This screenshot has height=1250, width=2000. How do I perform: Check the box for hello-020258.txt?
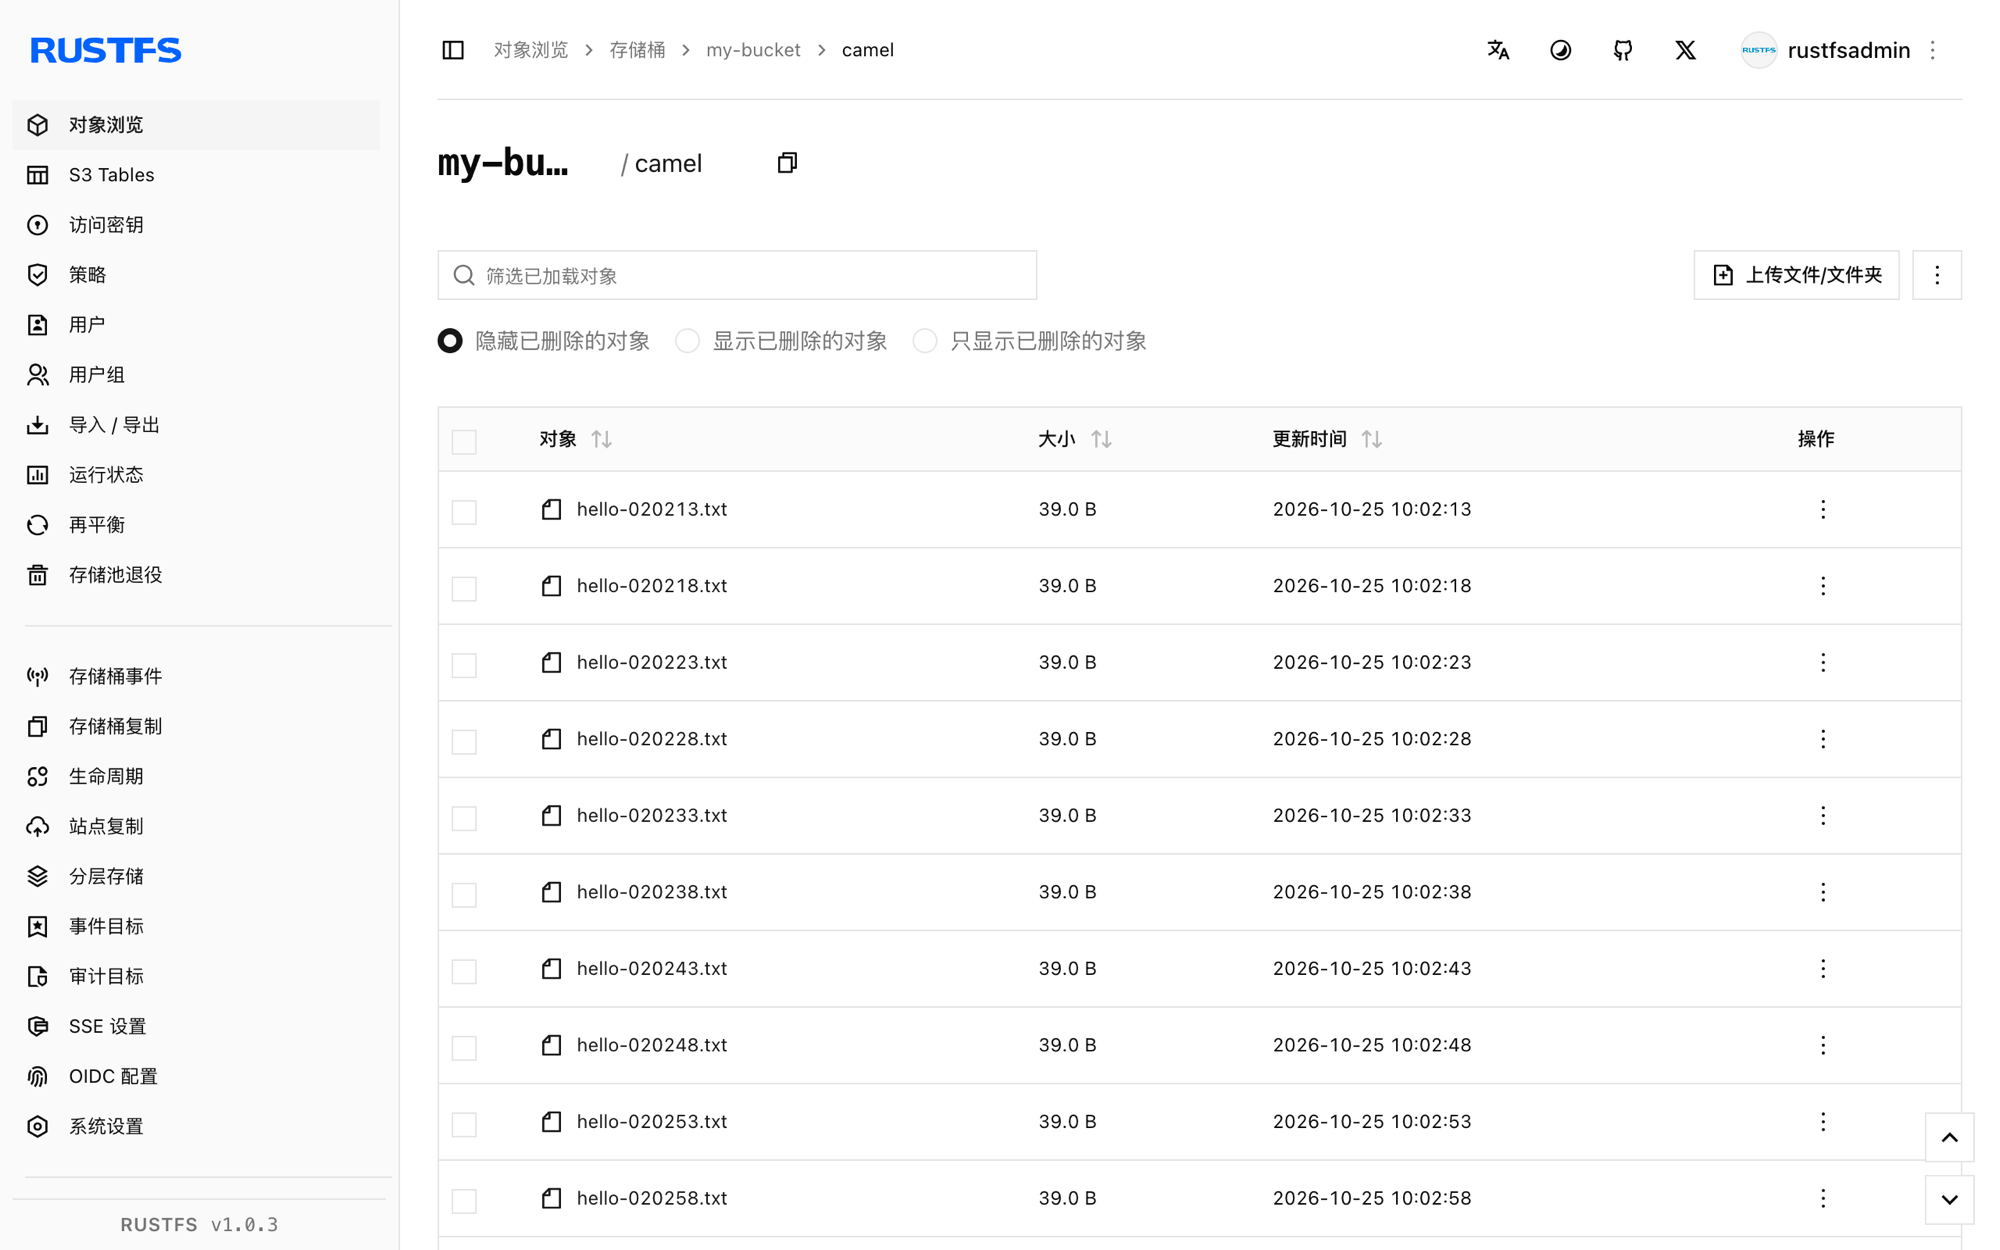[x=464, y=1200]
